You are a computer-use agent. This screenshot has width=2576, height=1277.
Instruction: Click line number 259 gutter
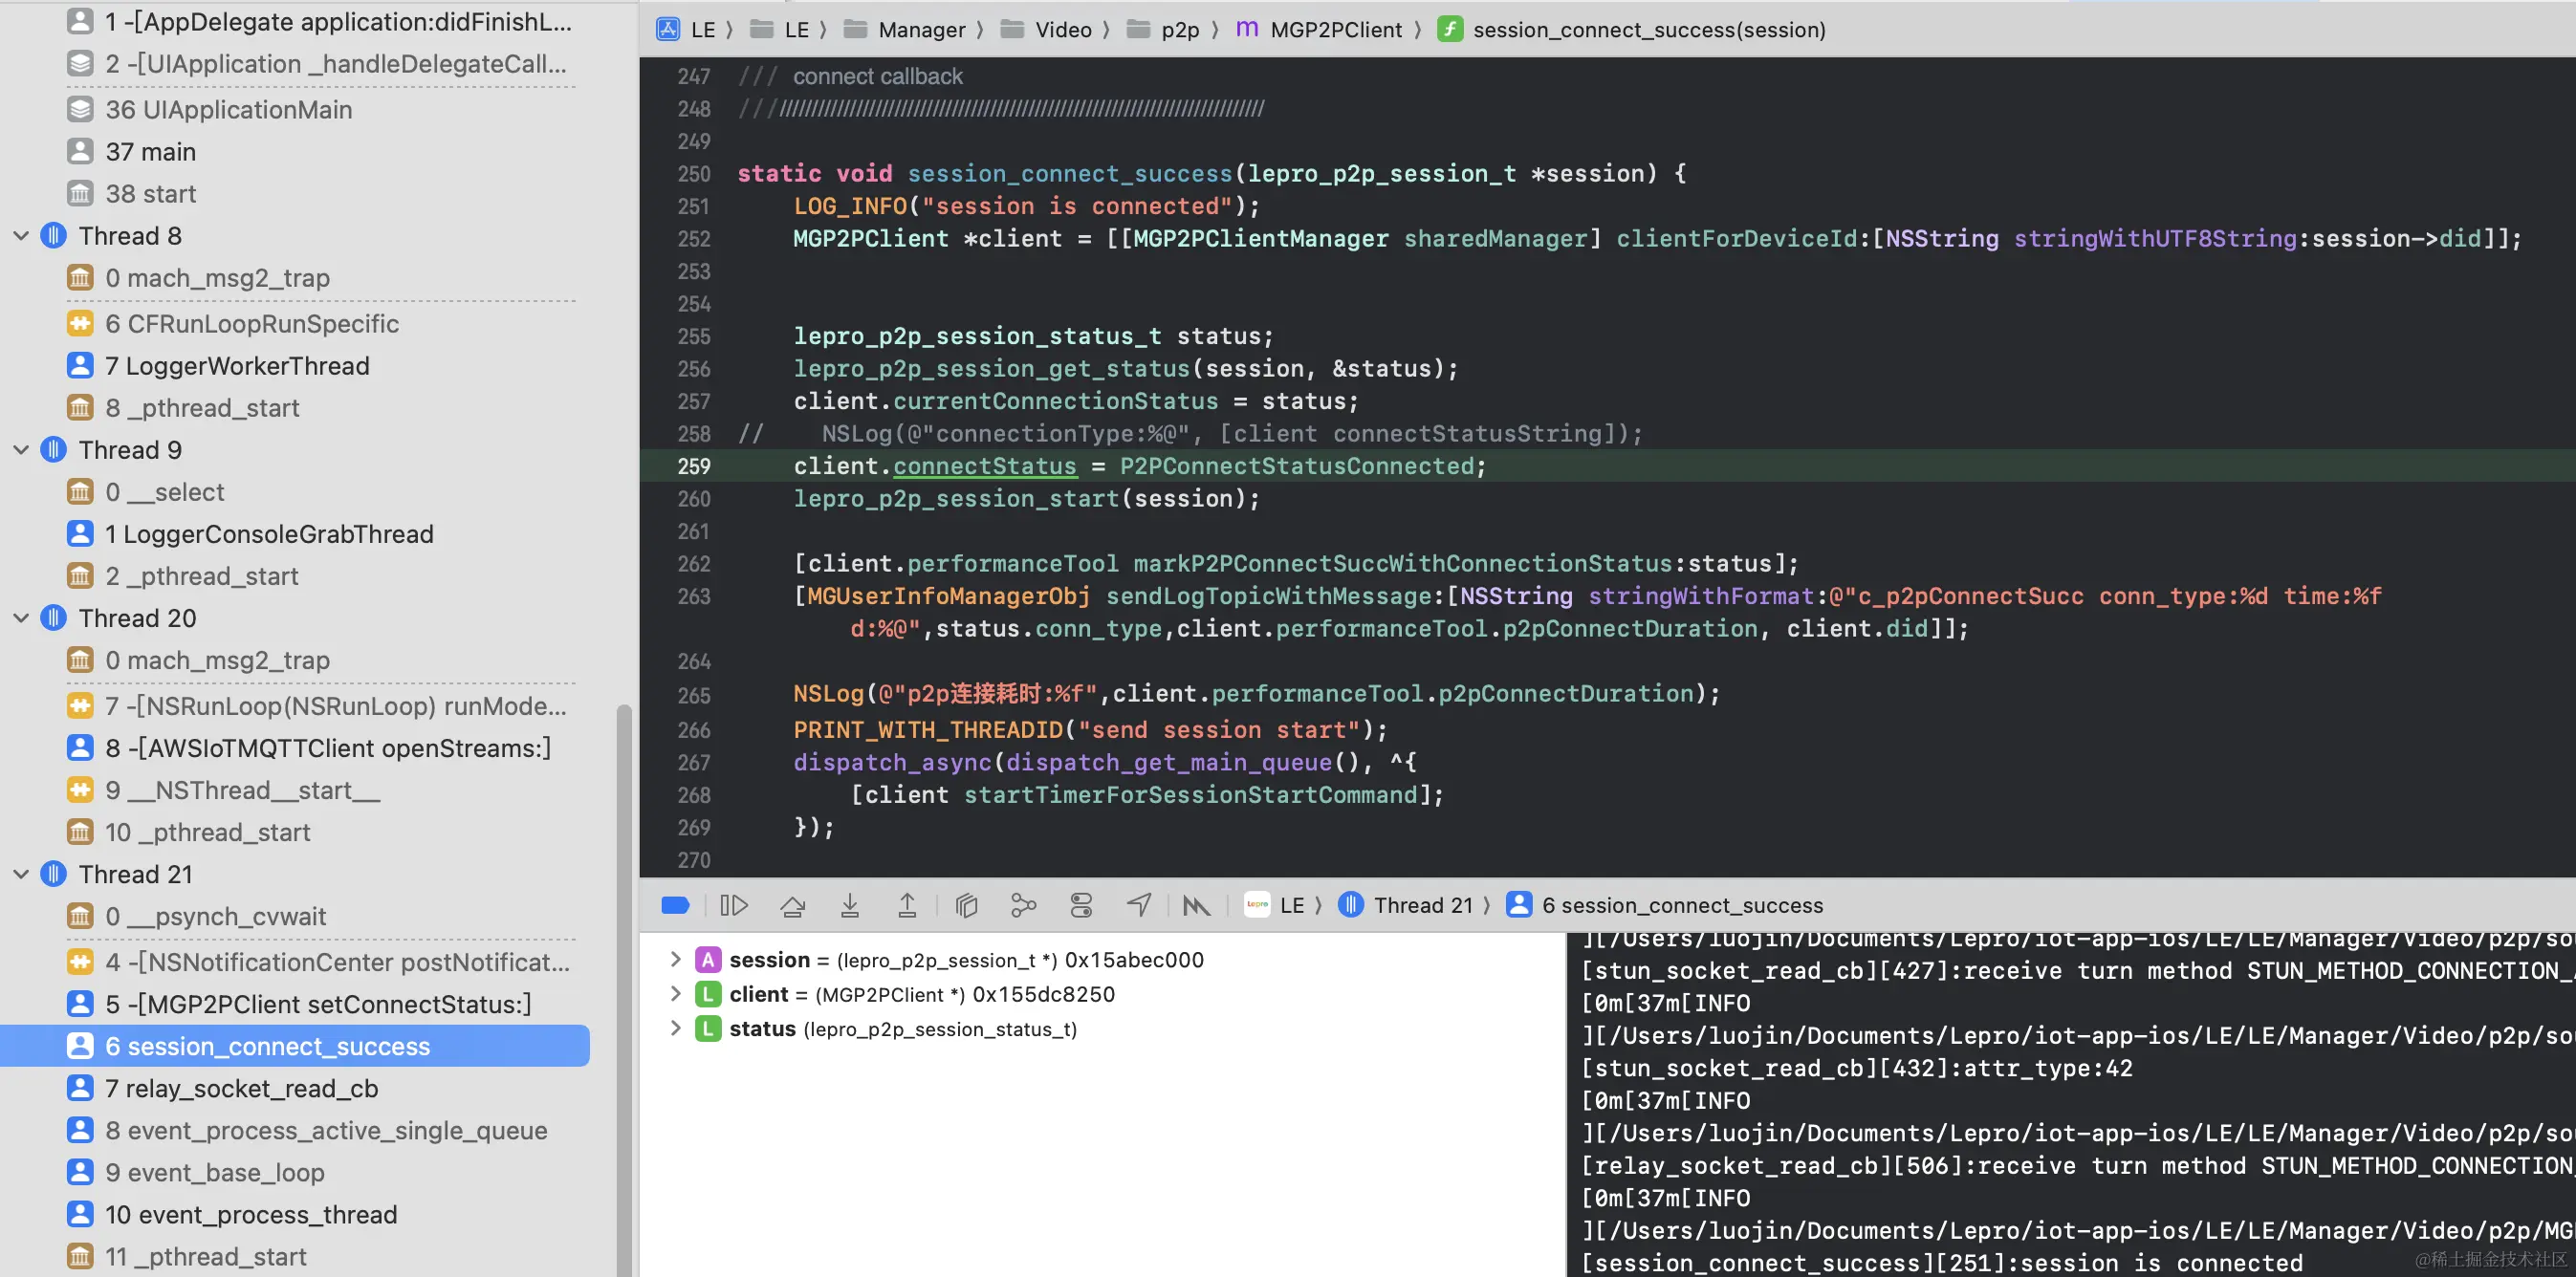point(693,466)
